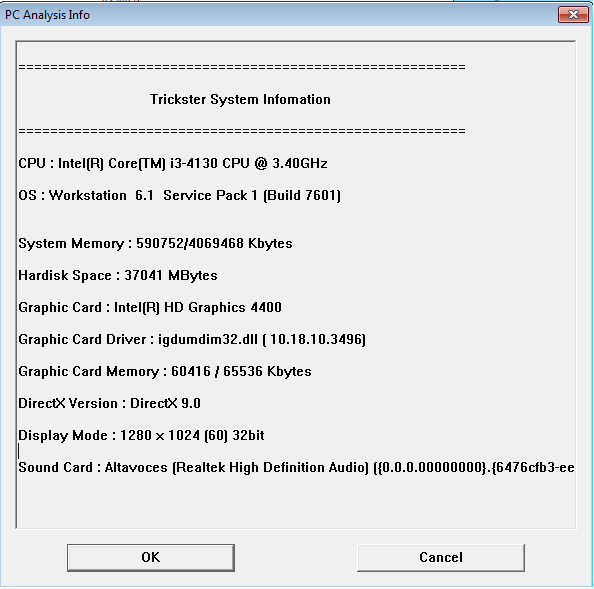The width and height of the screenshot is (594, 589).
Task: Click the 'Trickster System Infomation' heading
Action: [240, 99]
